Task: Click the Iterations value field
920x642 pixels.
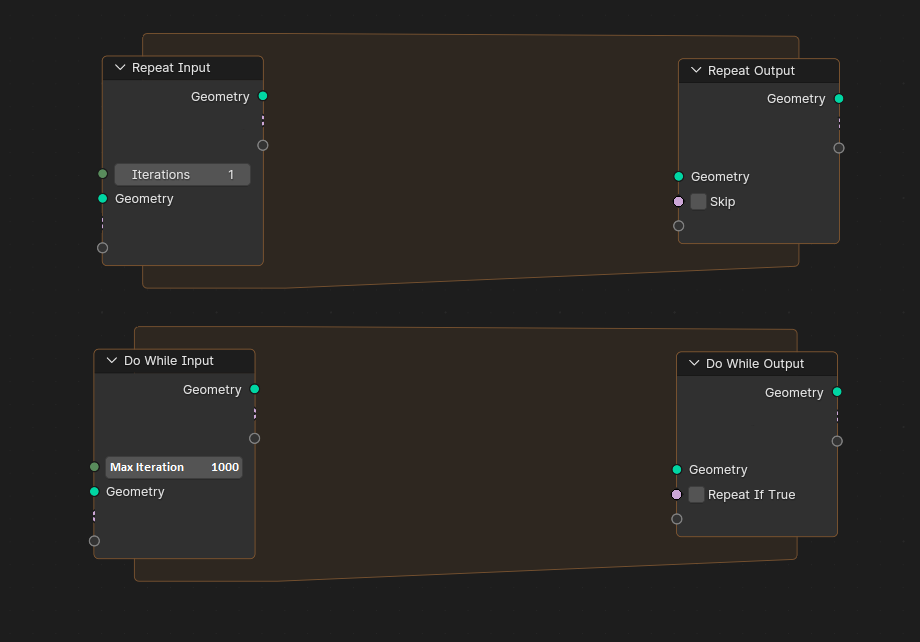Action: tap(182, 174)
